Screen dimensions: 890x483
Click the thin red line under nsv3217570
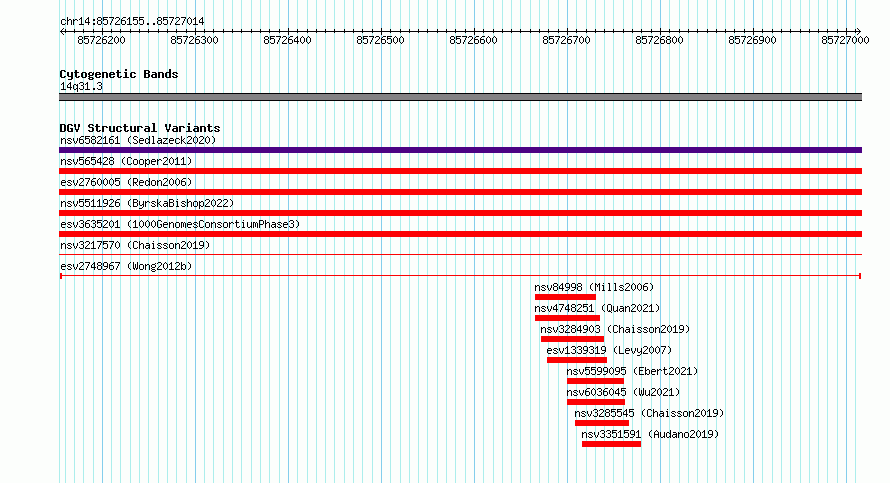tap(460, 255)
